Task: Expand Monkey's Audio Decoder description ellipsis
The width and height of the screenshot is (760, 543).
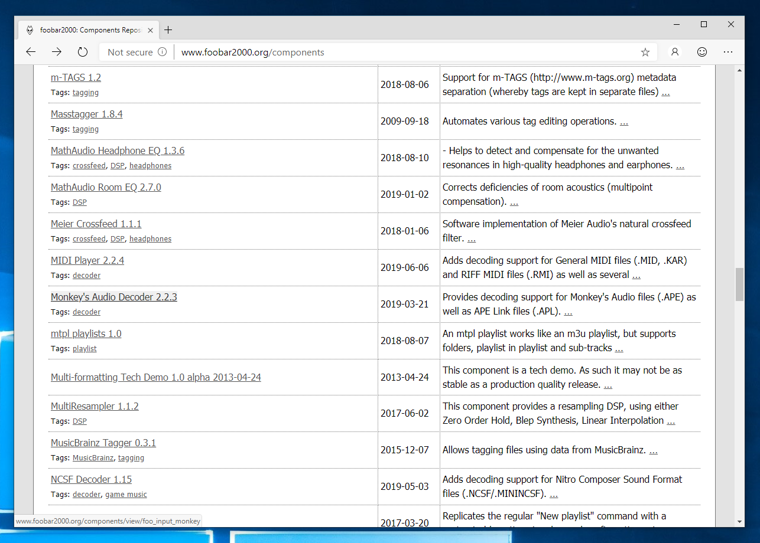Action: click(568, 313)
